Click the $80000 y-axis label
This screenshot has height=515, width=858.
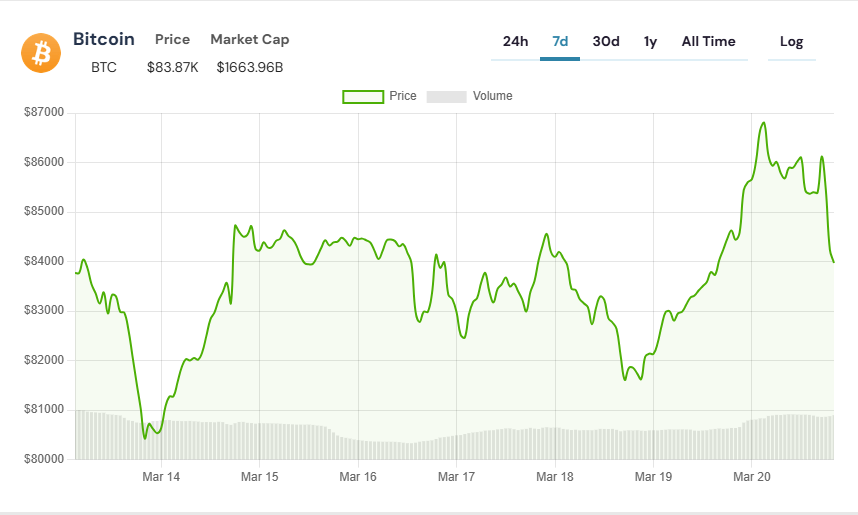point(44,459)
